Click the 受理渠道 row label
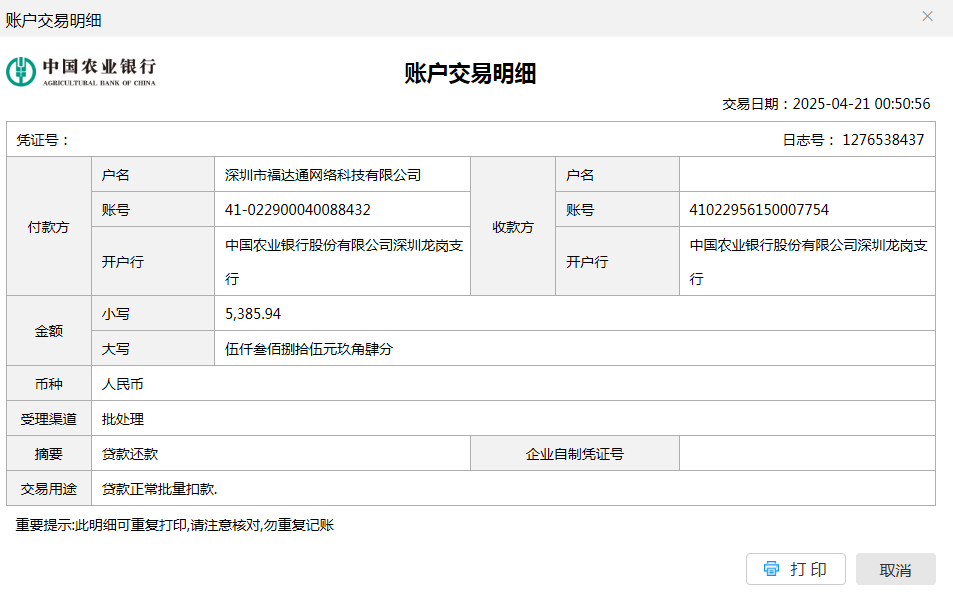 (x=49, y=419)
